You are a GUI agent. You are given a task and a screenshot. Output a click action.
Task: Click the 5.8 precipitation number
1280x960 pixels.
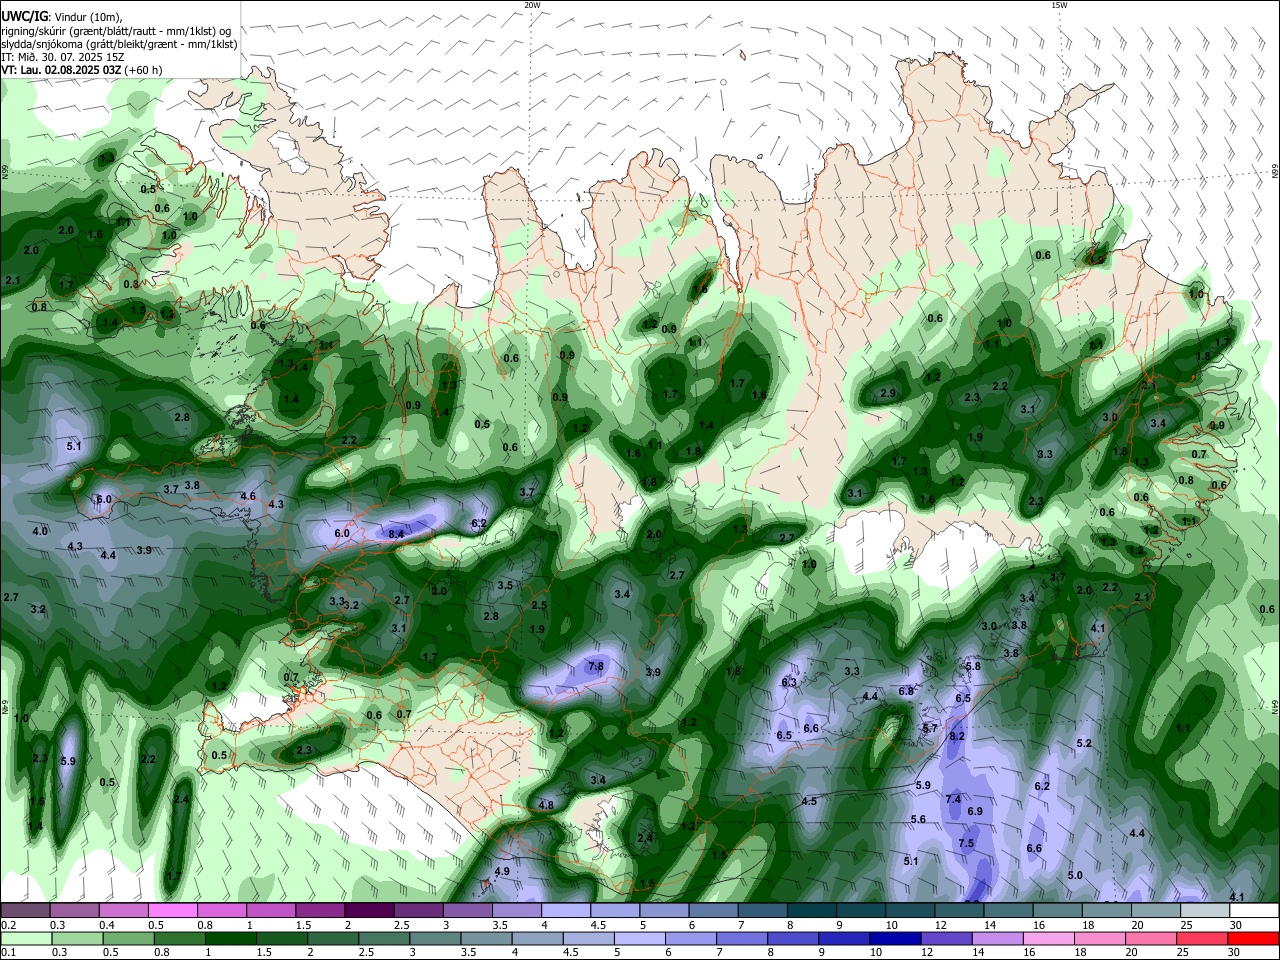[973, 666]
